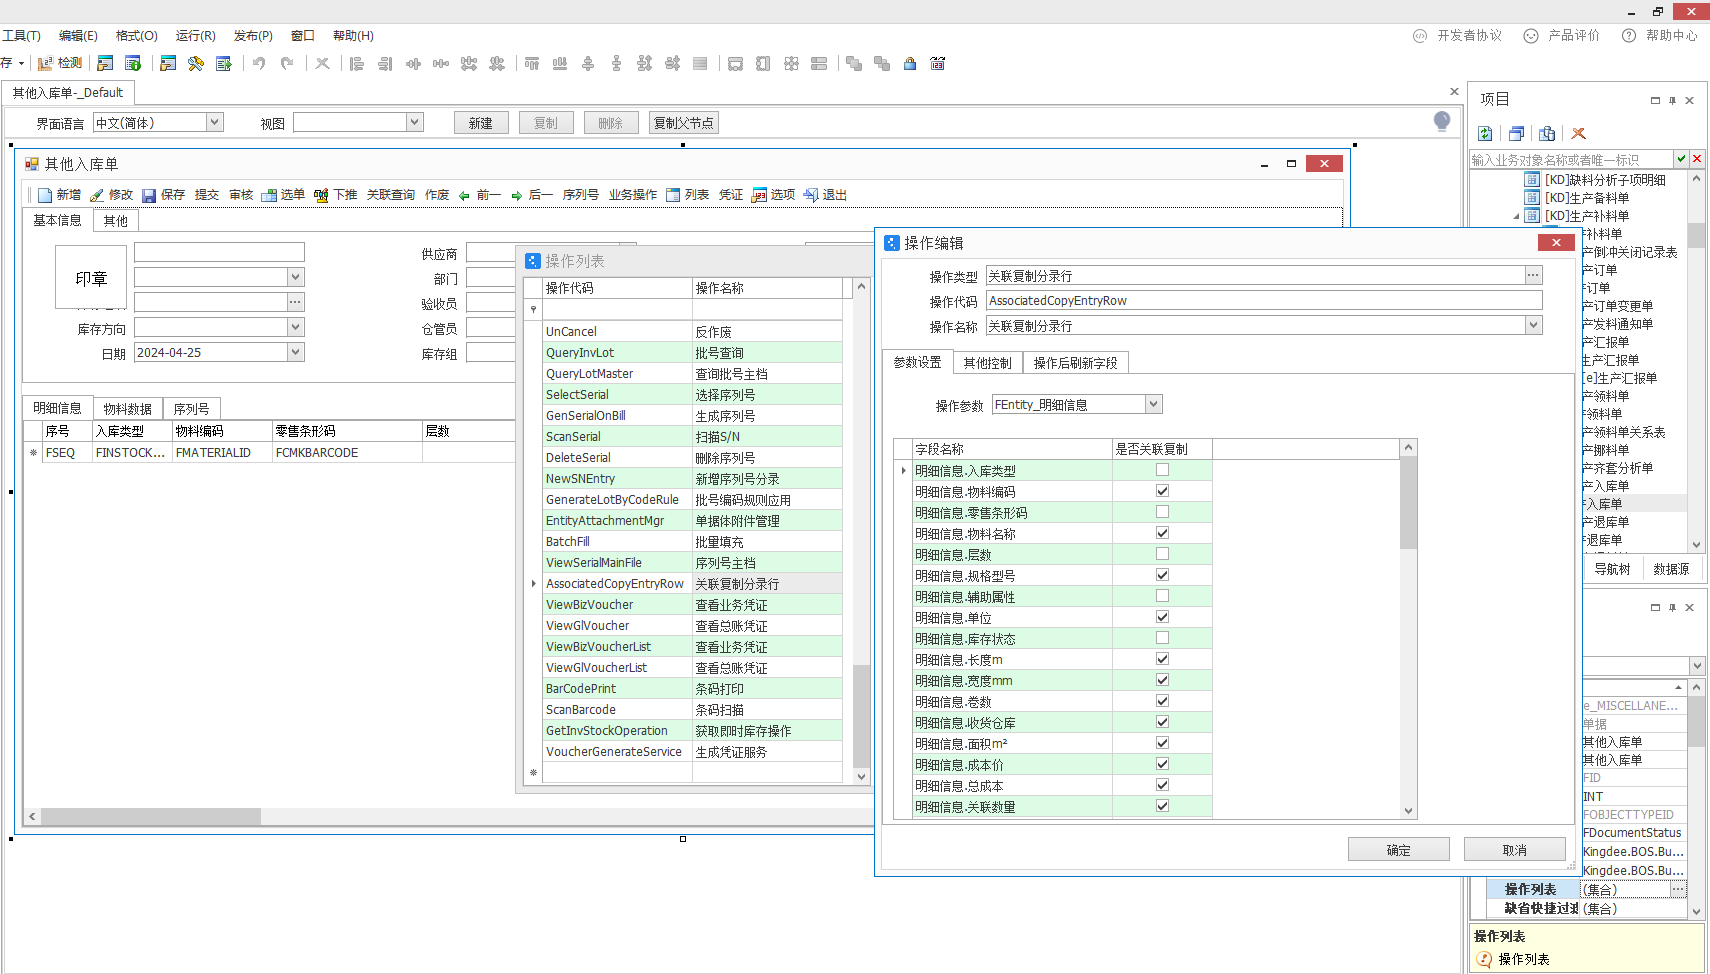Enable the 明细信息.入库类型 checkbox
Image resolution: width=1710 pixels, height=974 pixels.
click(x=1162, y=470)
